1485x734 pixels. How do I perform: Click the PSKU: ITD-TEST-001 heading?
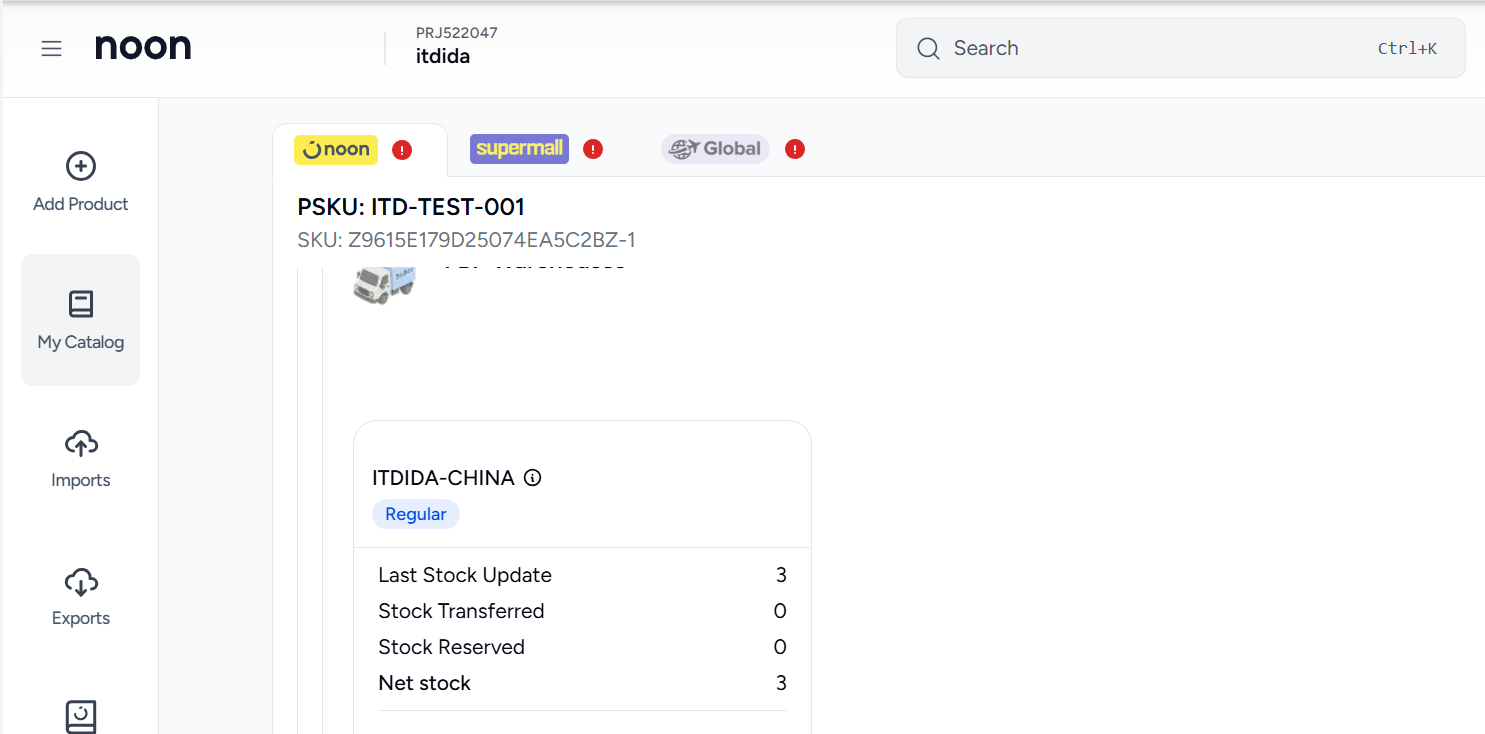tap(411, 207)
